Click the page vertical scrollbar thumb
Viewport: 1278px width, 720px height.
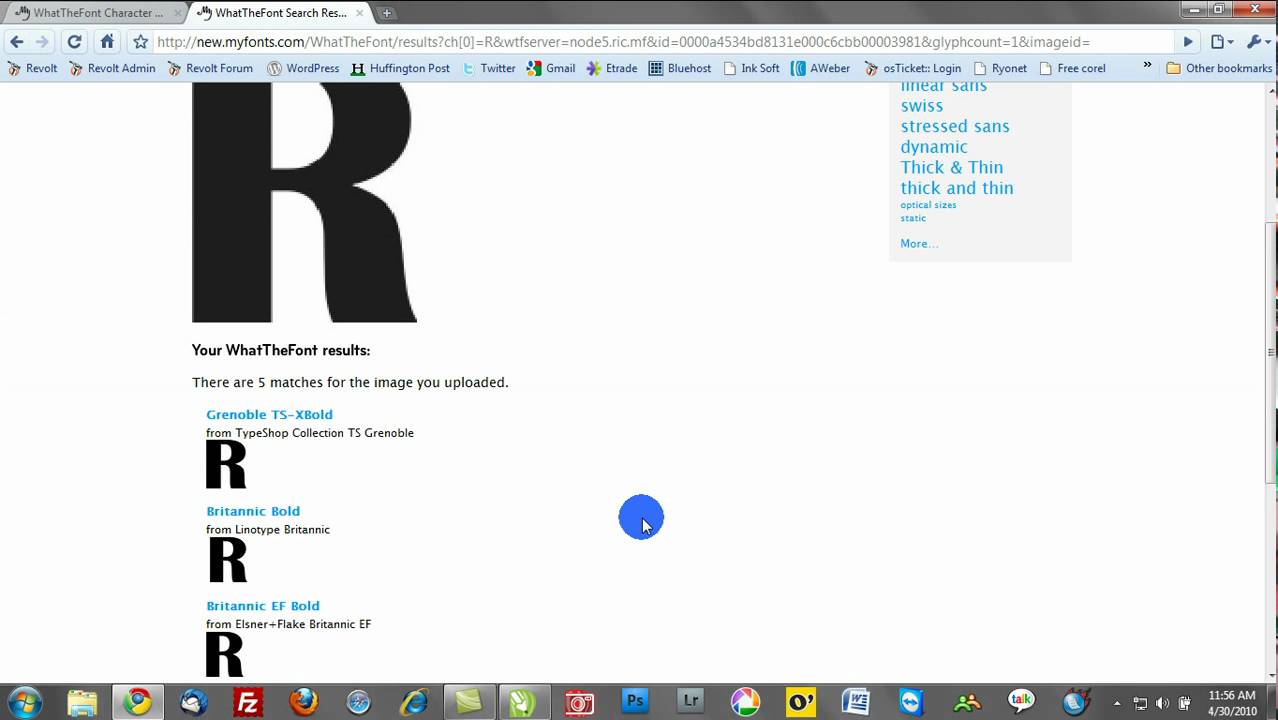pyautogui.click(x=1271, y=353)
